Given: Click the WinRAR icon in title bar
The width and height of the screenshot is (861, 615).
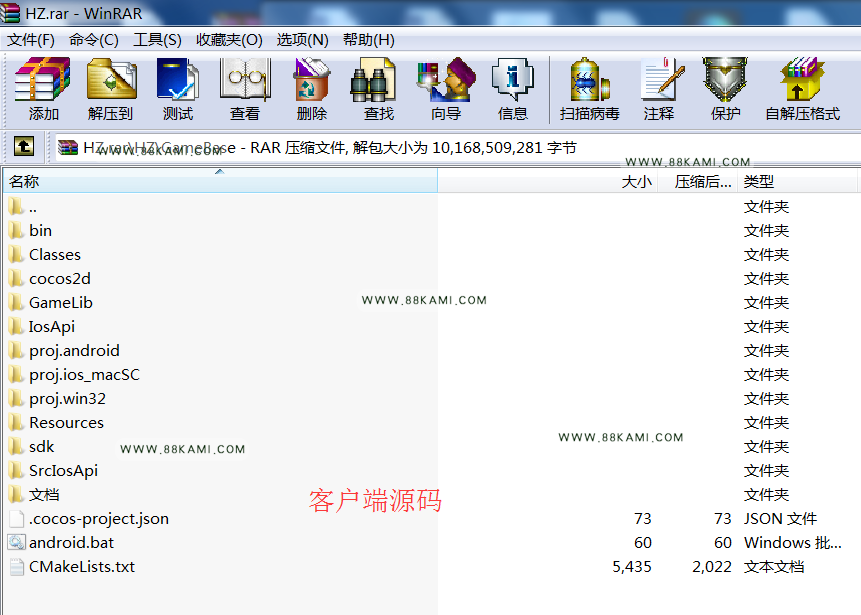Looking at the screenshot, I should coord(10,12).
